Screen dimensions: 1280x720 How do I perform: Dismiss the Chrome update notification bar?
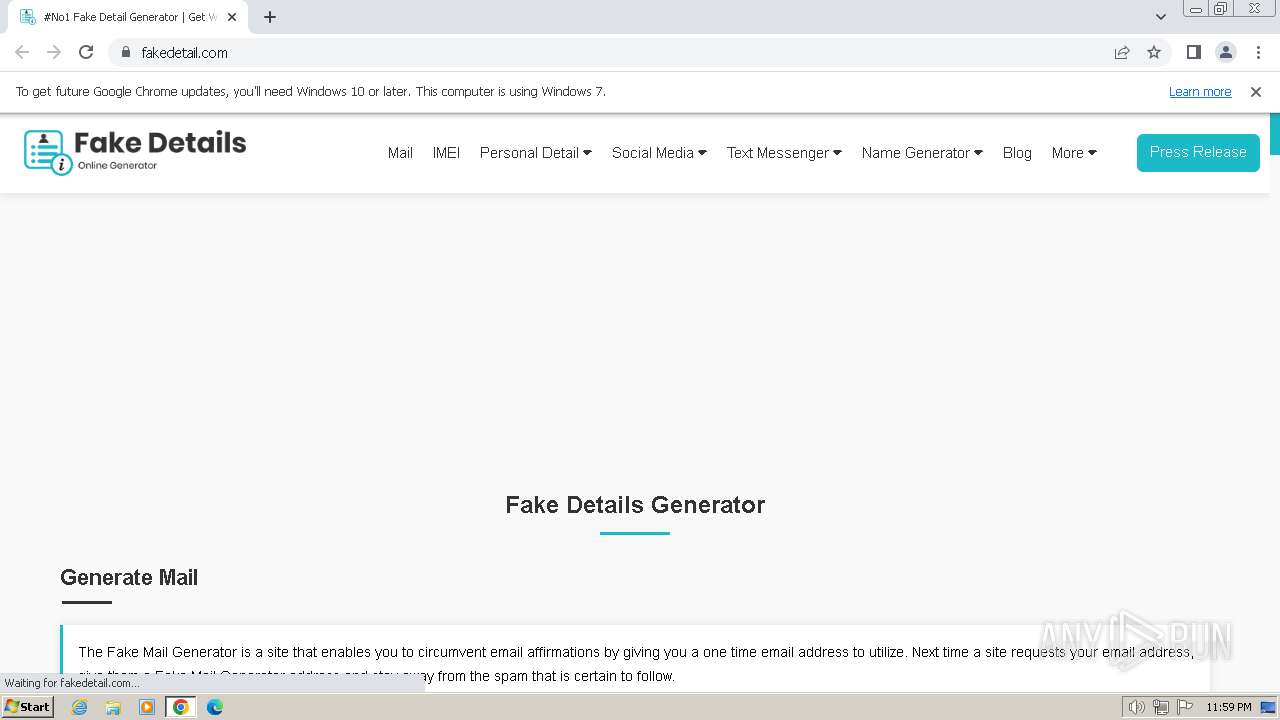1256,92
